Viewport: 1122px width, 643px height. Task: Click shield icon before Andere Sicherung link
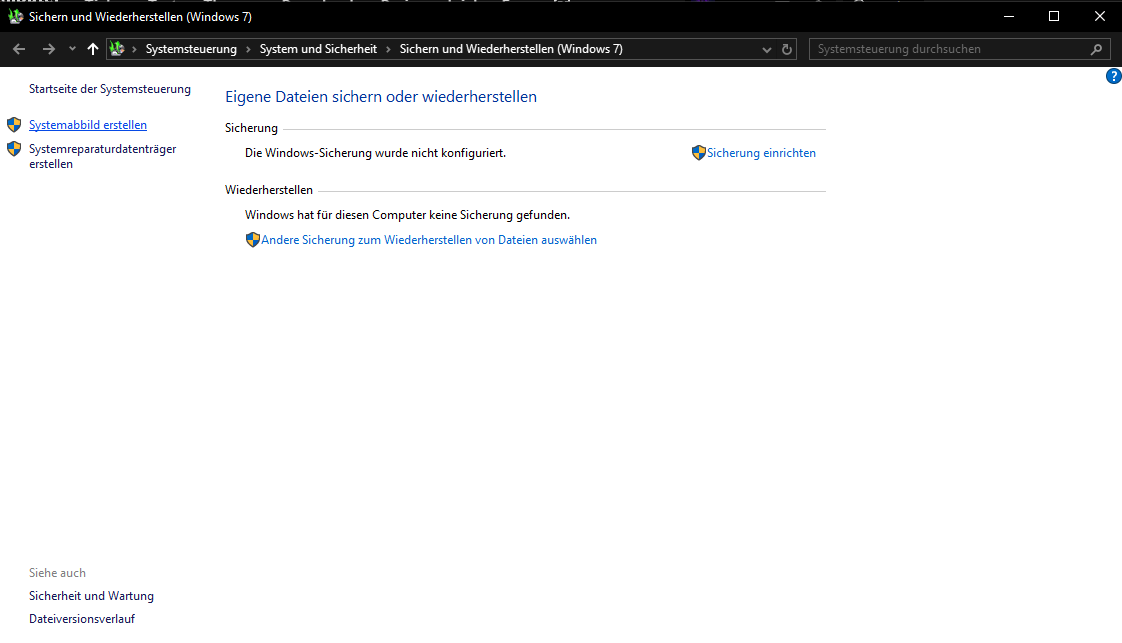(252, 240)
